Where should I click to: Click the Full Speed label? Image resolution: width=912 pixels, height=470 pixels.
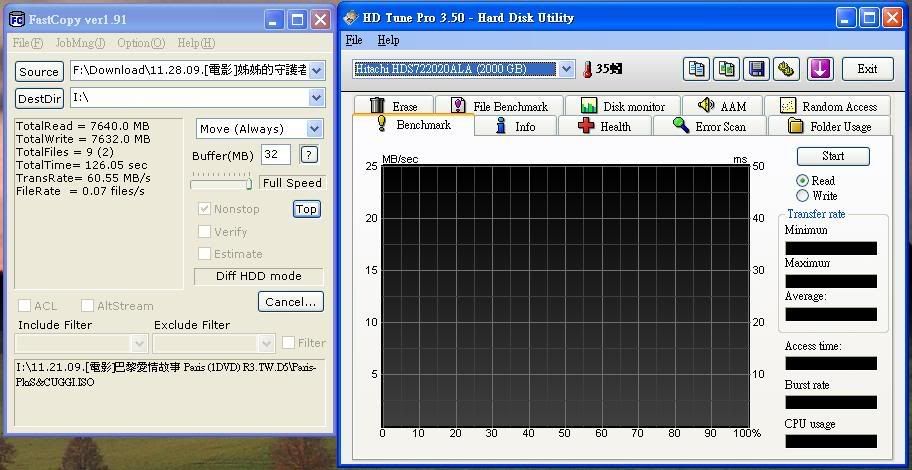pyautogui.click(x=292, y=183)
